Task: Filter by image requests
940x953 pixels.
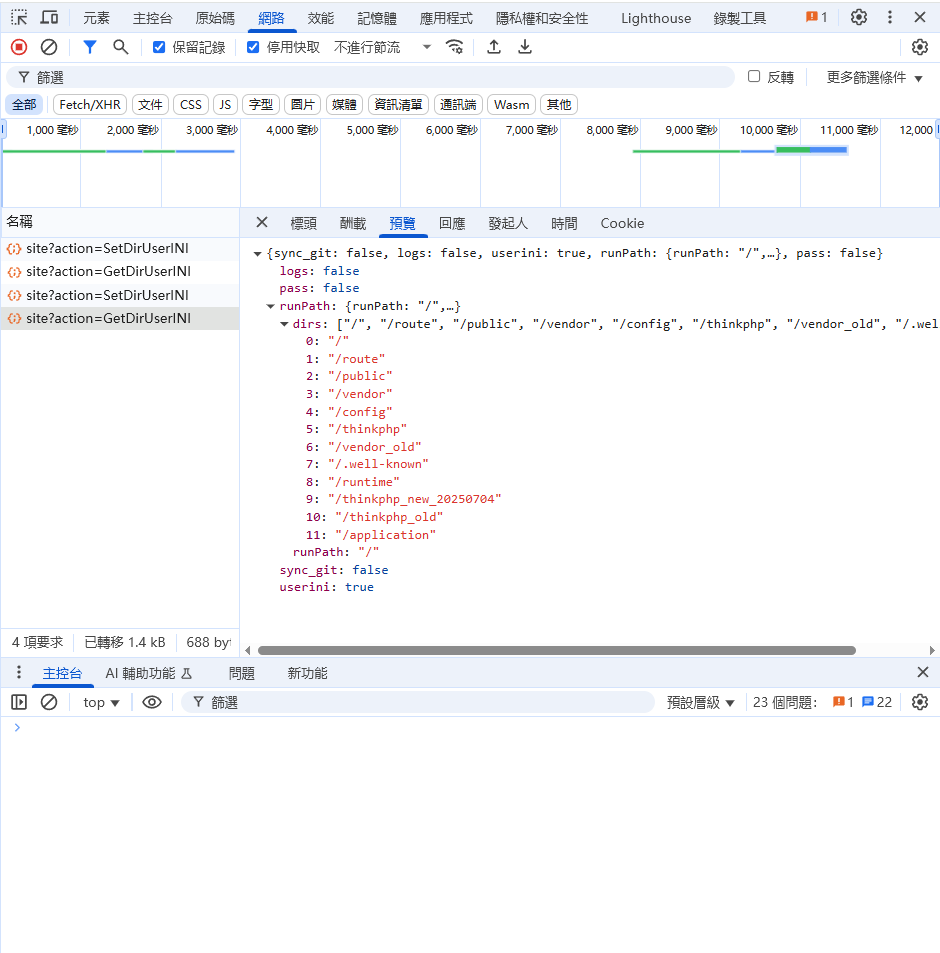Action: [x=303, y=105]
